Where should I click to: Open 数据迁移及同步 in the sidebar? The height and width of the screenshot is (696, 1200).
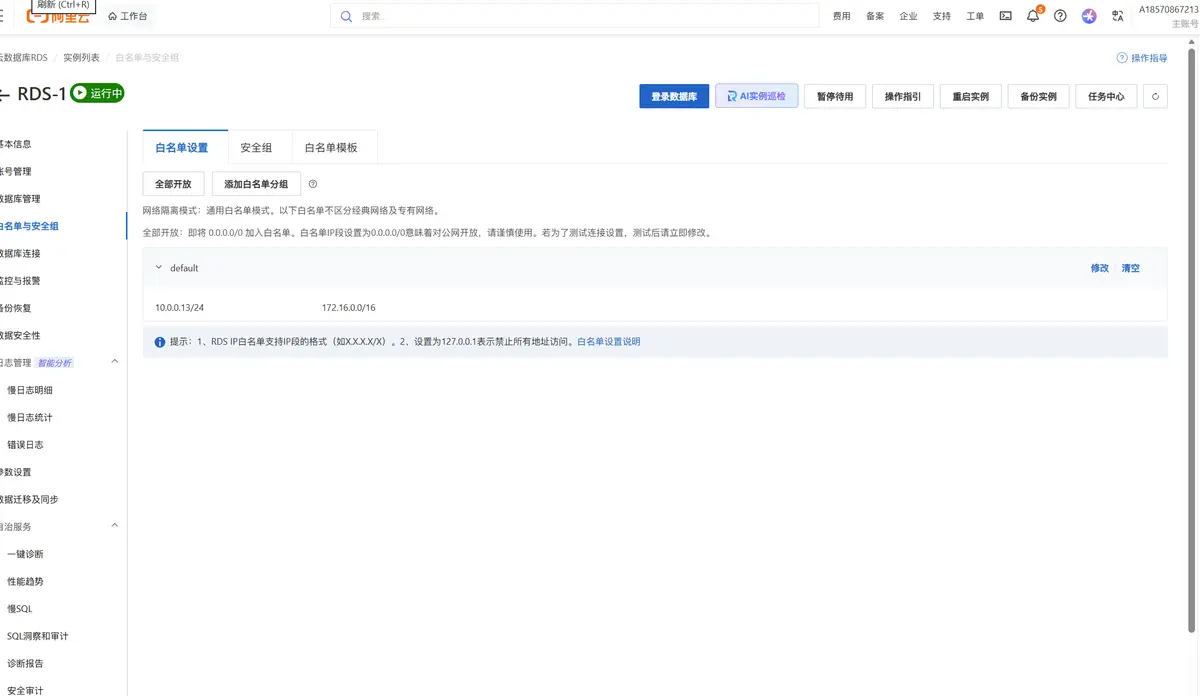29,499
